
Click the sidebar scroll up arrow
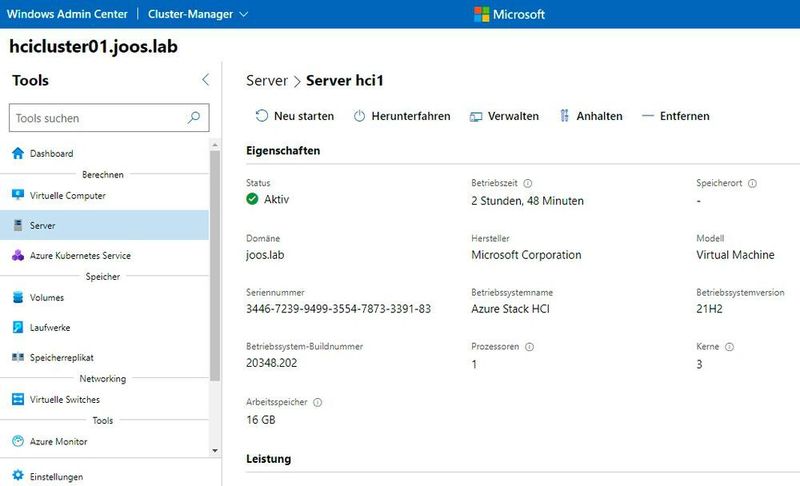(215, 145)
